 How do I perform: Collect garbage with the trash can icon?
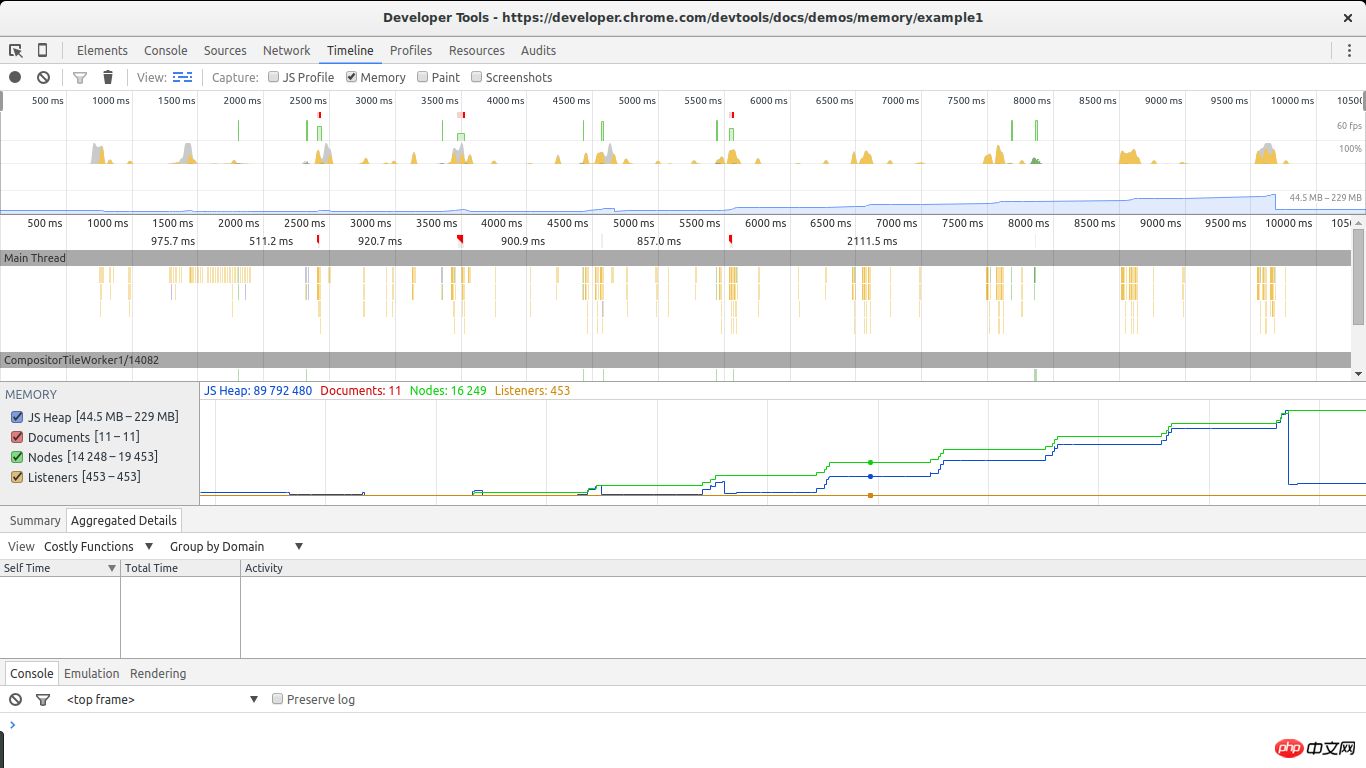tap(108, 77)
